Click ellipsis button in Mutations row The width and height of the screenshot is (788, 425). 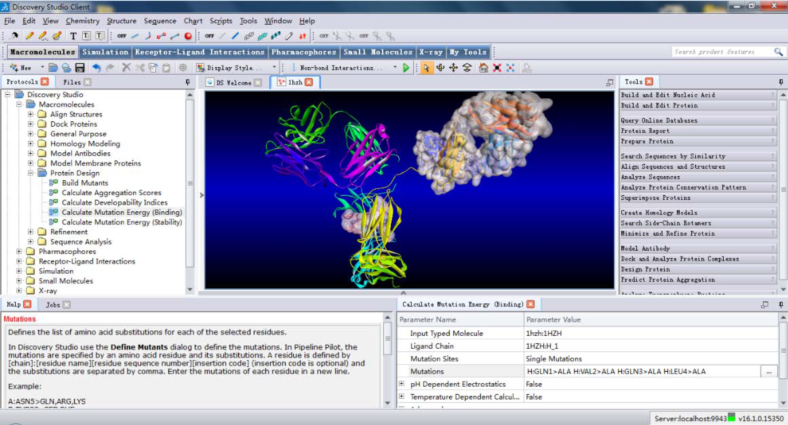[x=769, y=372]
